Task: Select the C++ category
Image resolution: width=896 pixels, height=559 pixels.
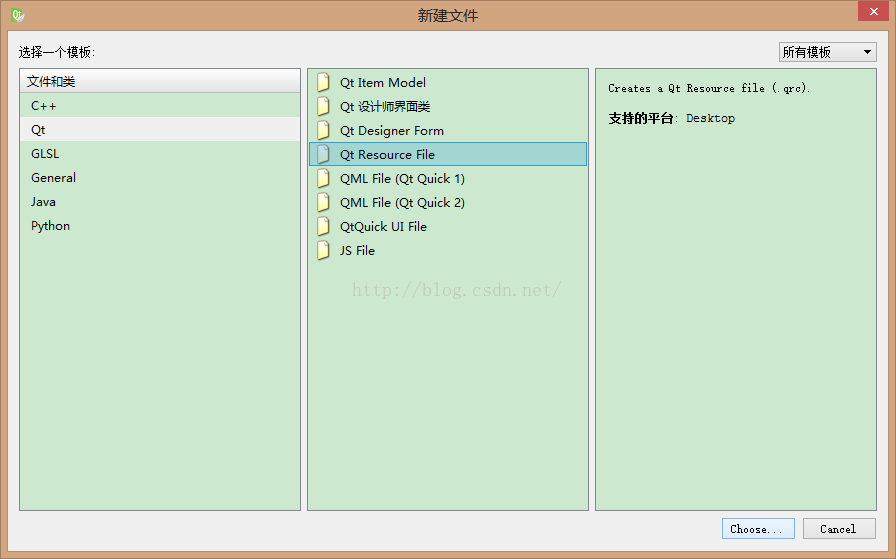Action: coord(160,106)
